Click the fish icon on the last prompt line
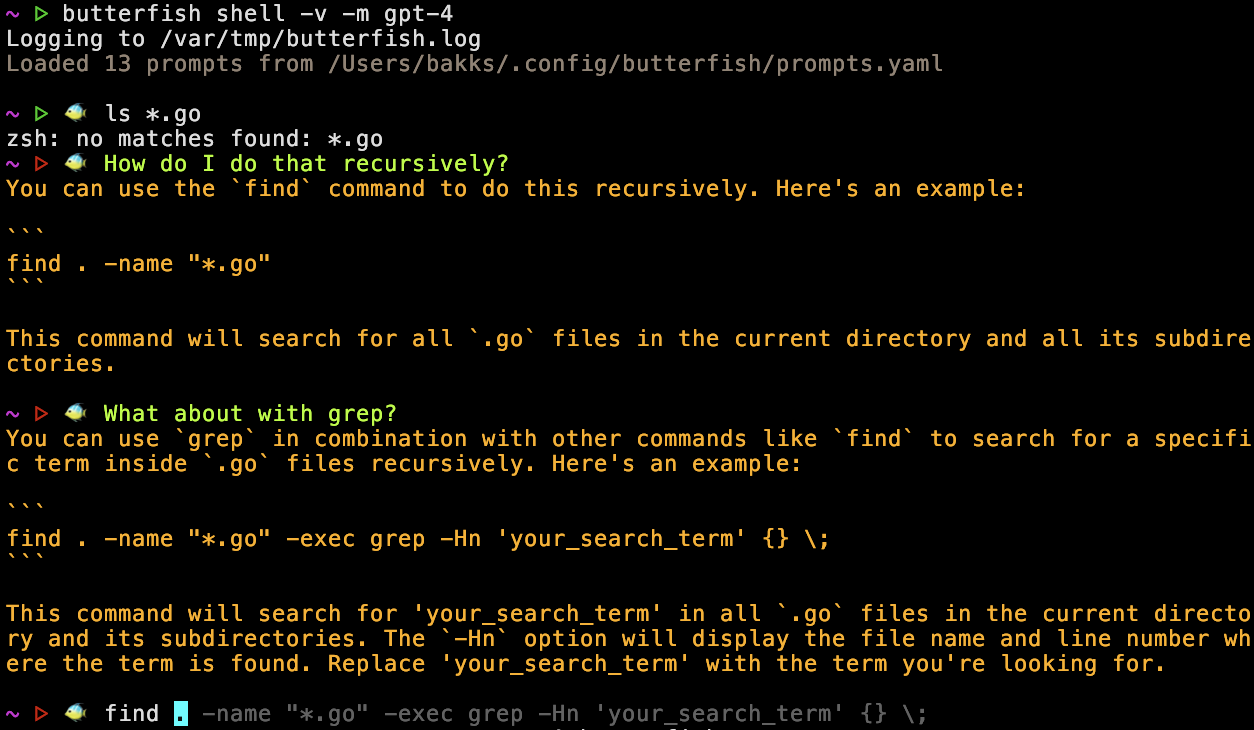The image size is (1254, 730). pos(76,714)
